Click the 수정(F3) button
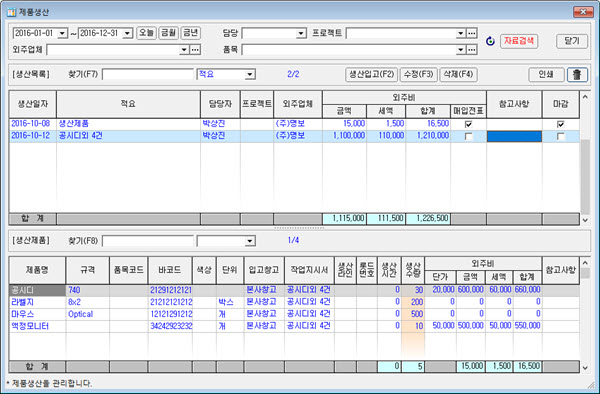Image resolution: width=600 pixels, height=394 pixels. pyautogui.click(x=418, y=74)
